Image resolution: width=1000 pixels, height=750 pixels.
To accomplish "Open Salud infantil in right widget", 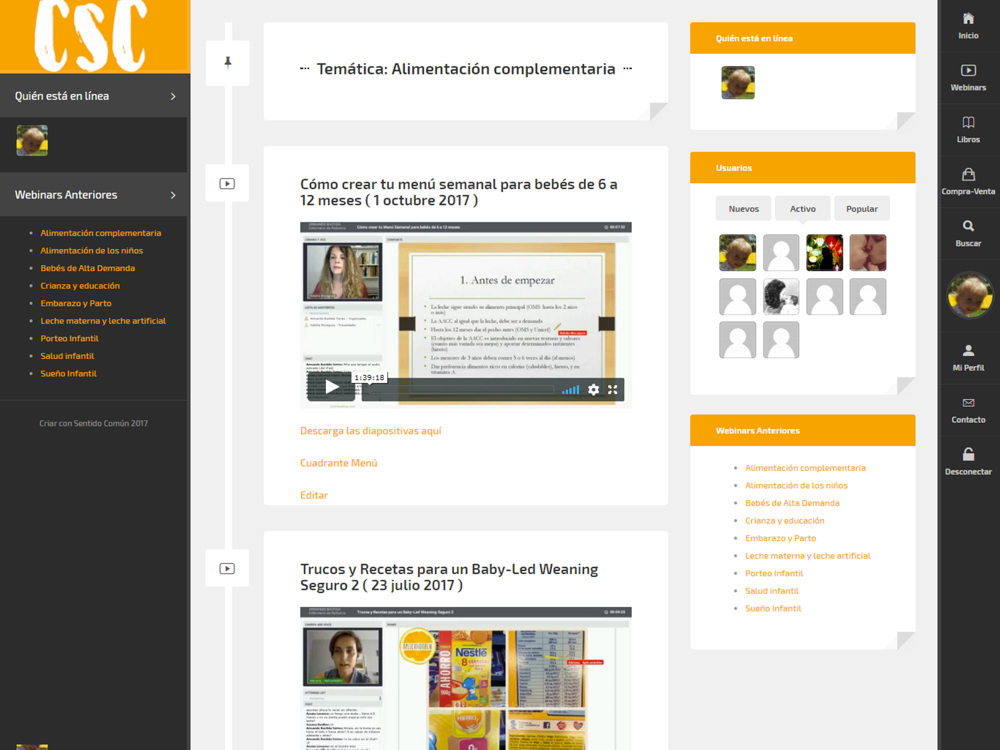I will pos(772,591).
